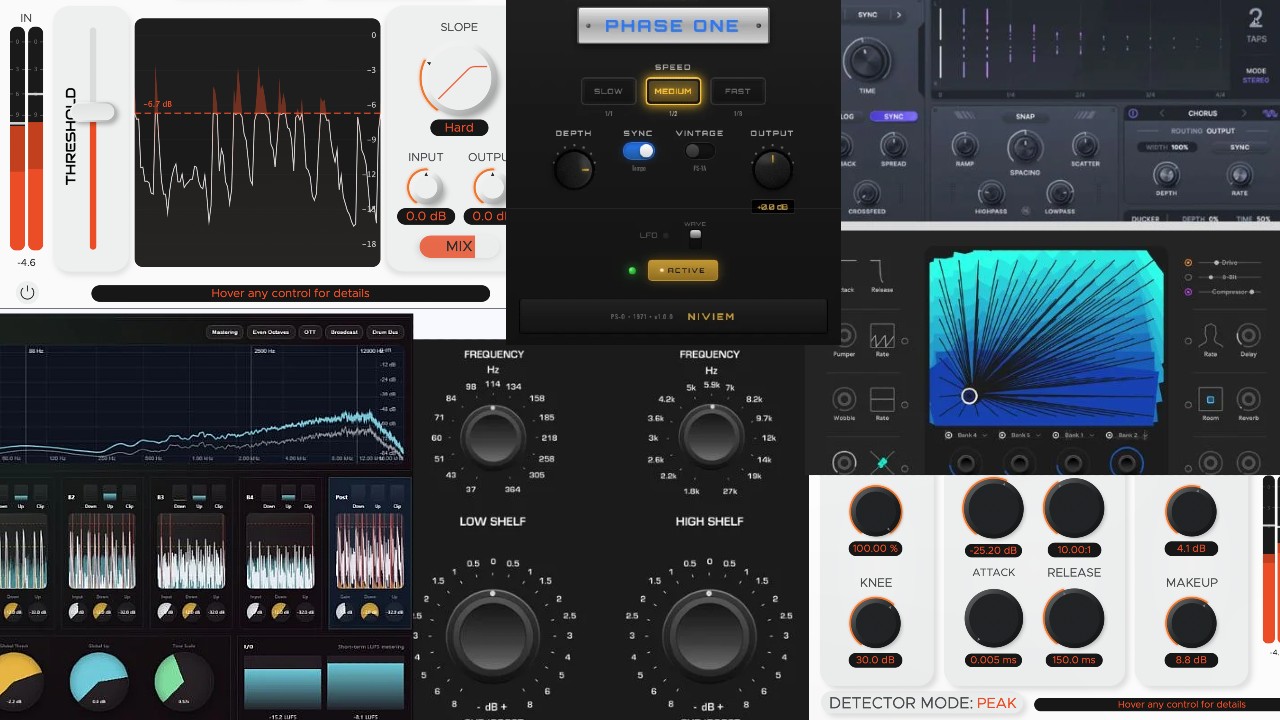Click the Chorus power icon in the header
Screen dimensions: 1280x720
(1133, 114)
